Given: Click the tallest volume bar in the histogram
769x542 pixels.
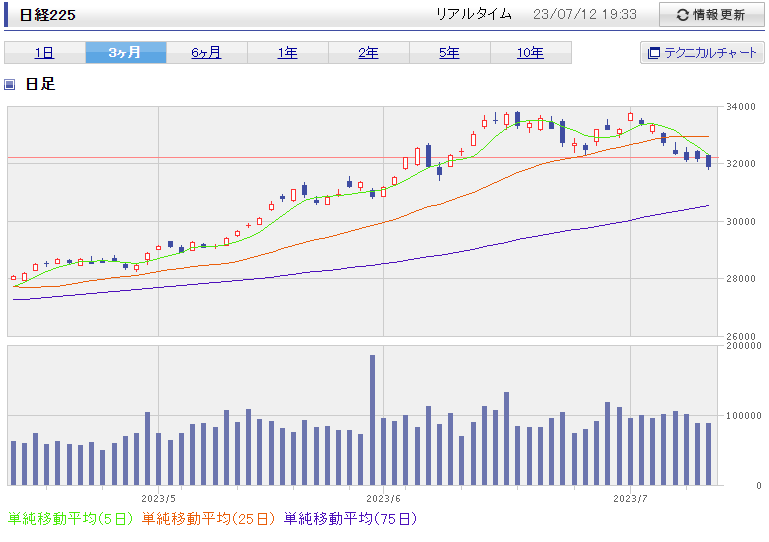Looking at the screenshot, I should [x=372, y=420].
